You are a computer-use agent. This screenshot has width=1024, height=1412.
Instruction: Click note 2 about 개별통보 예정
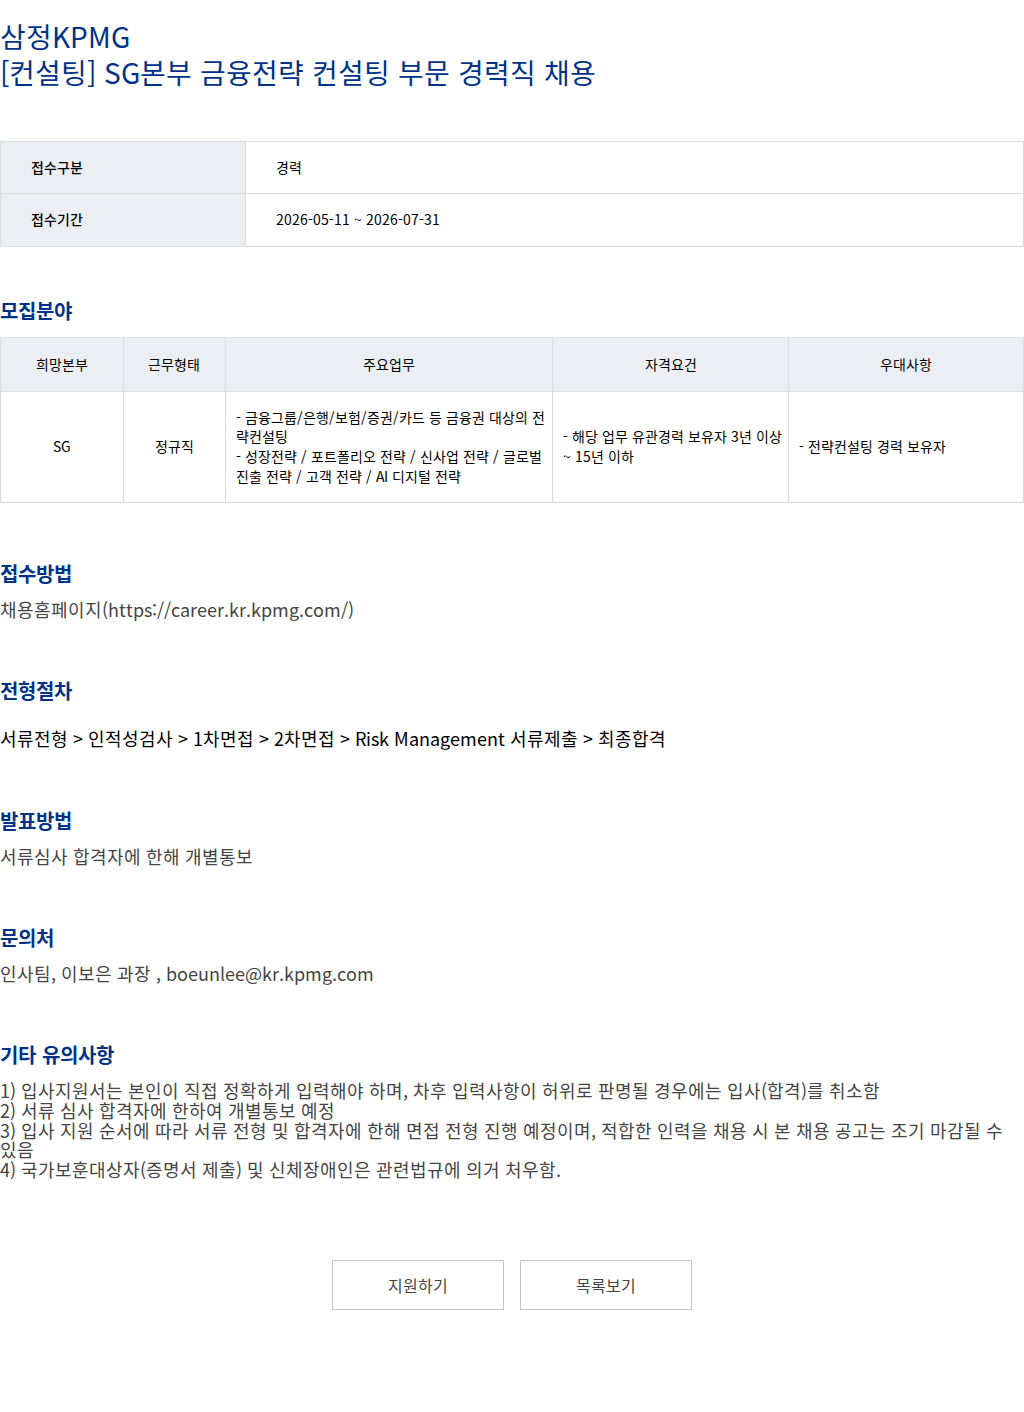168,1111
